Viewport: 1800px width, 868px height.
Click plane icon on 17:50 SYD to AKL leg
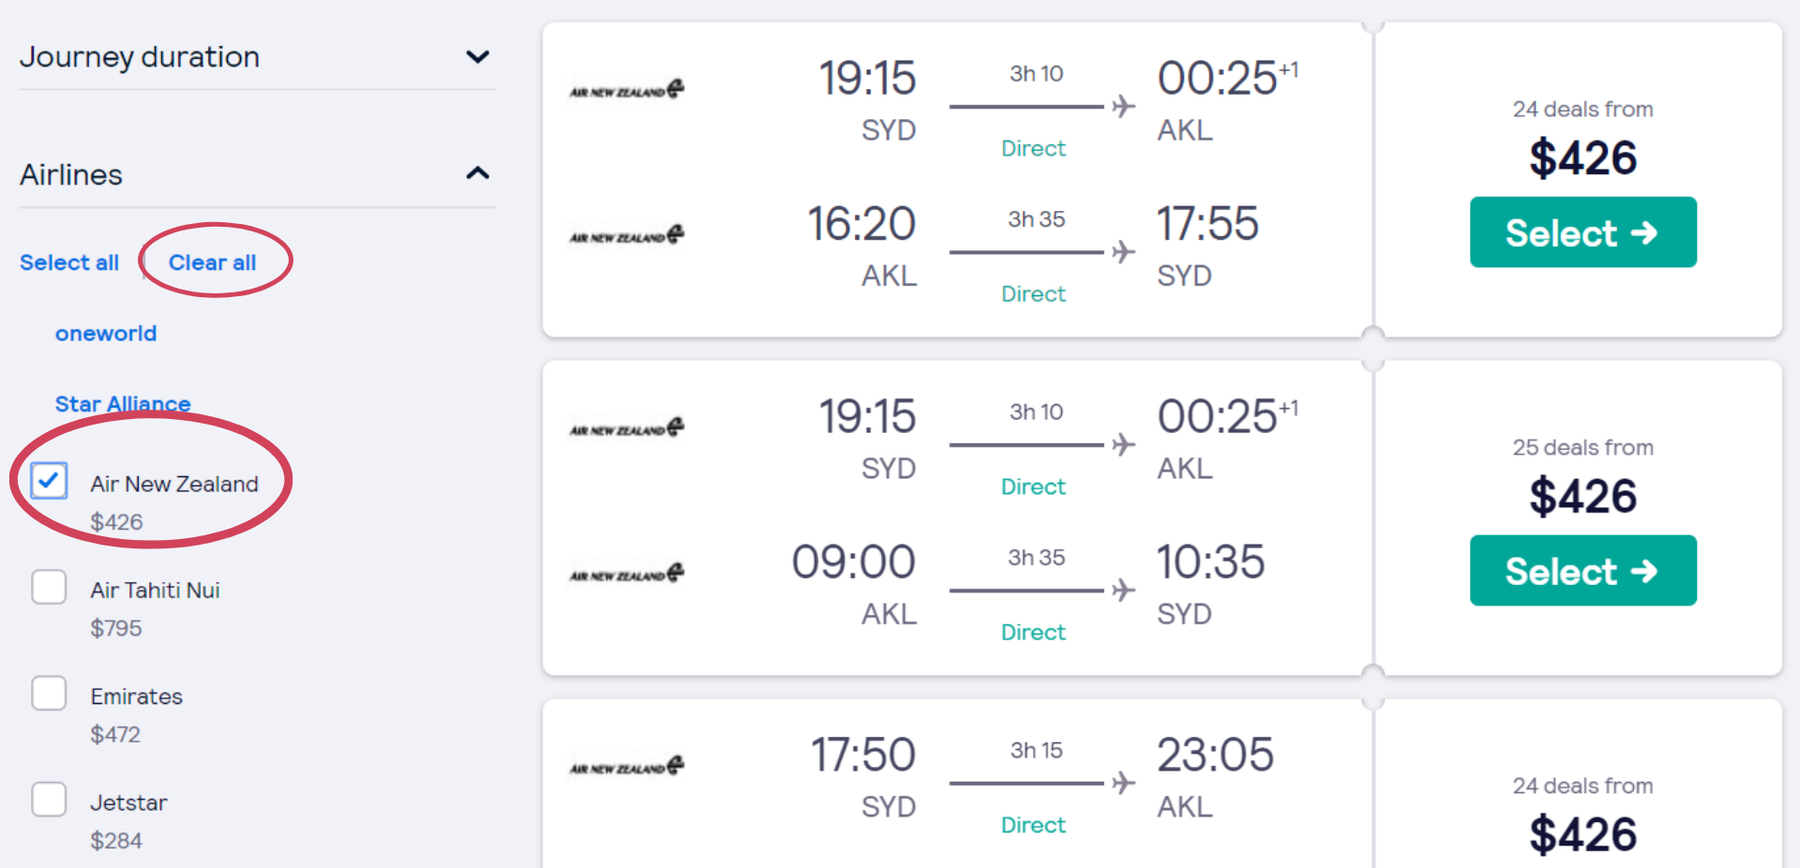click(x=1123, y=782)
